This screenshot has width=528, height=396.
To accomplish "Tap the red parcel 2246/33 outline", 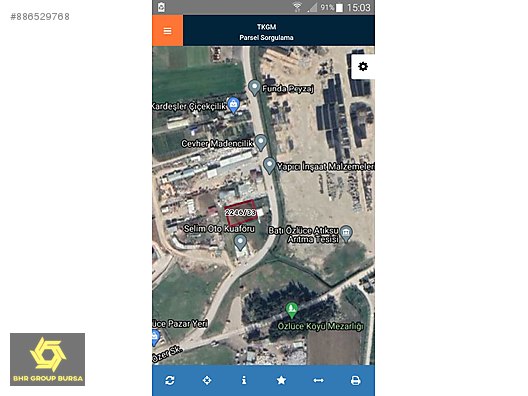I will [241, 213].
